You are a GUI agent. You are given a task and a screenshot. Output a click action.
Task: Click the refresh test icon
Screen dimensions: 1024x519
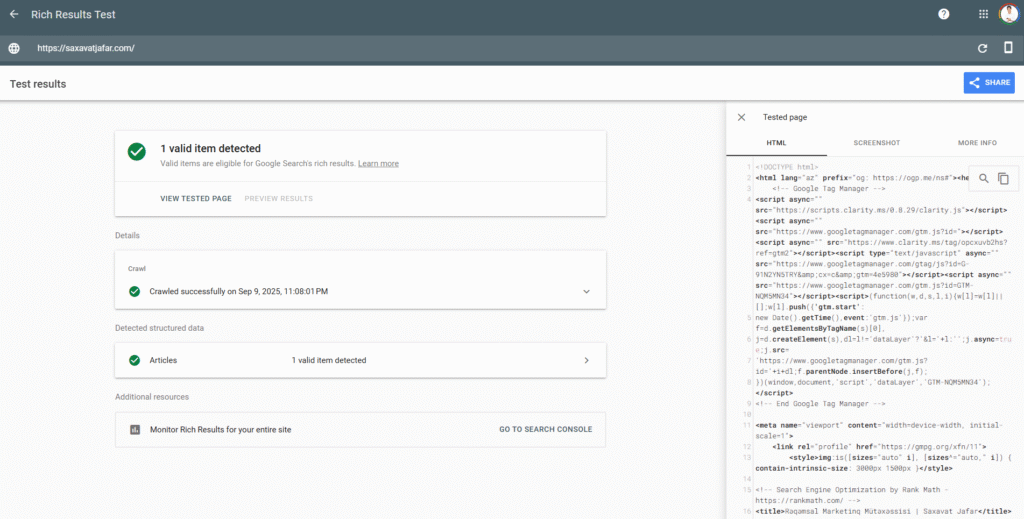[982, 48]
